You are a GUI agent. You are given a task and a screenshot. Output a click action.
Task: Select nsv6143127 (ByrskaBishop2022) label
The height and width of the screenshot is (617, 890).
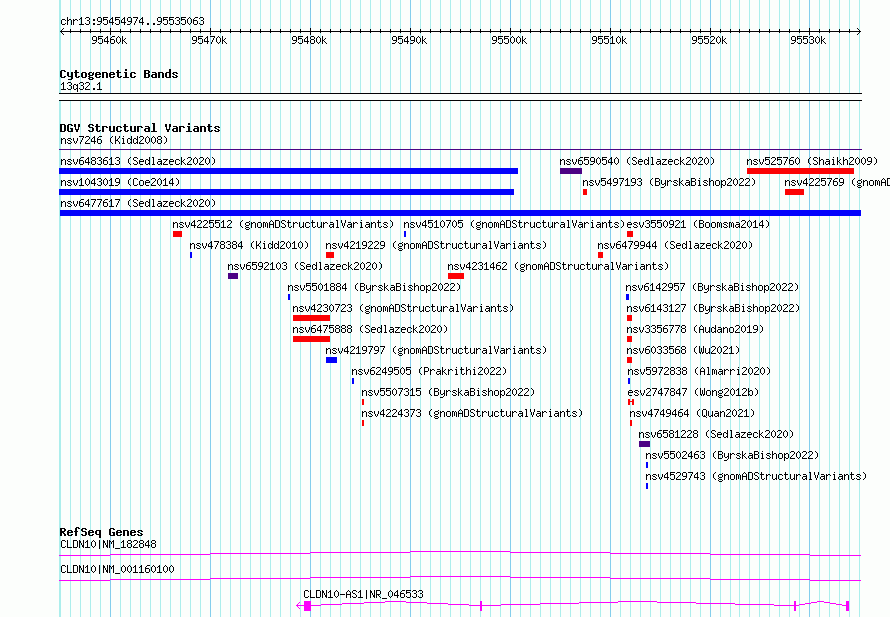pyautogui.click(x=713, y=308)
